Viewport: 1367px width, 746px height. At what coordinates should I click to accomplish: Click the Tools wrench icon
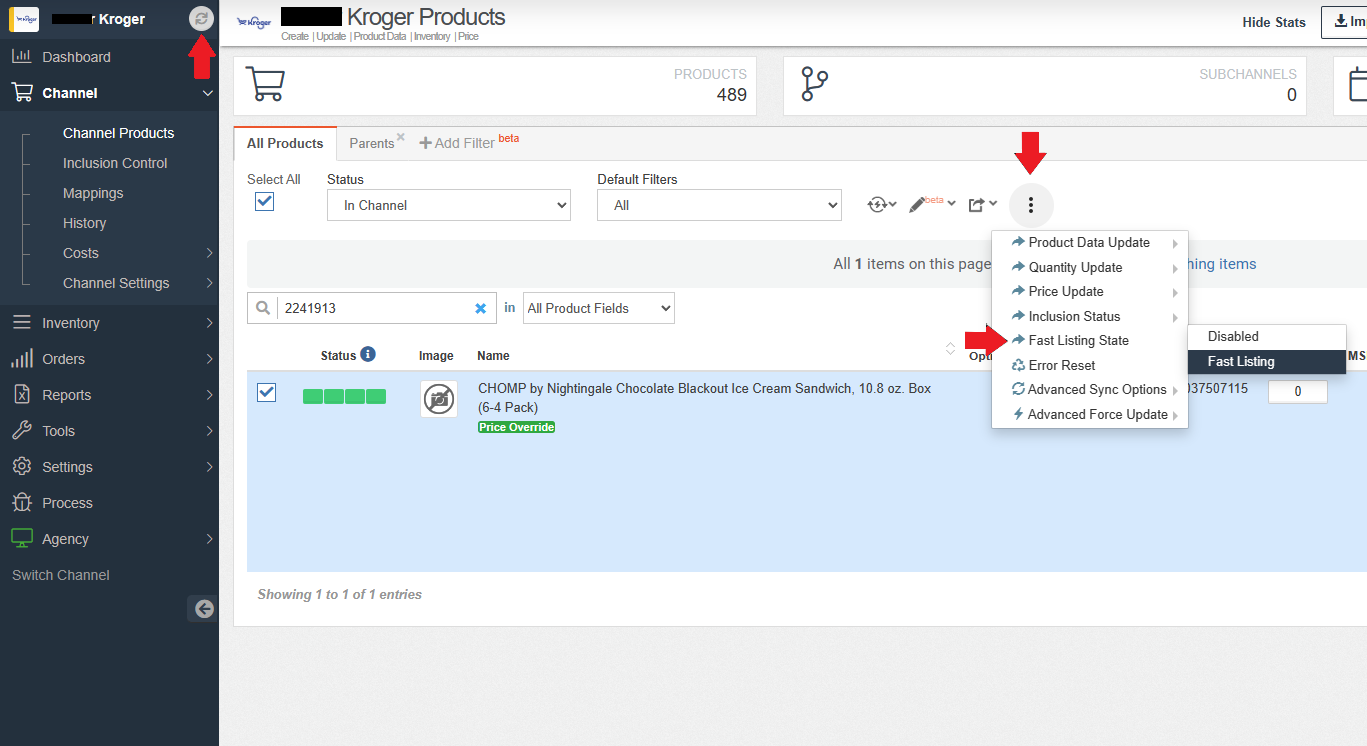(x=21, y=431)
